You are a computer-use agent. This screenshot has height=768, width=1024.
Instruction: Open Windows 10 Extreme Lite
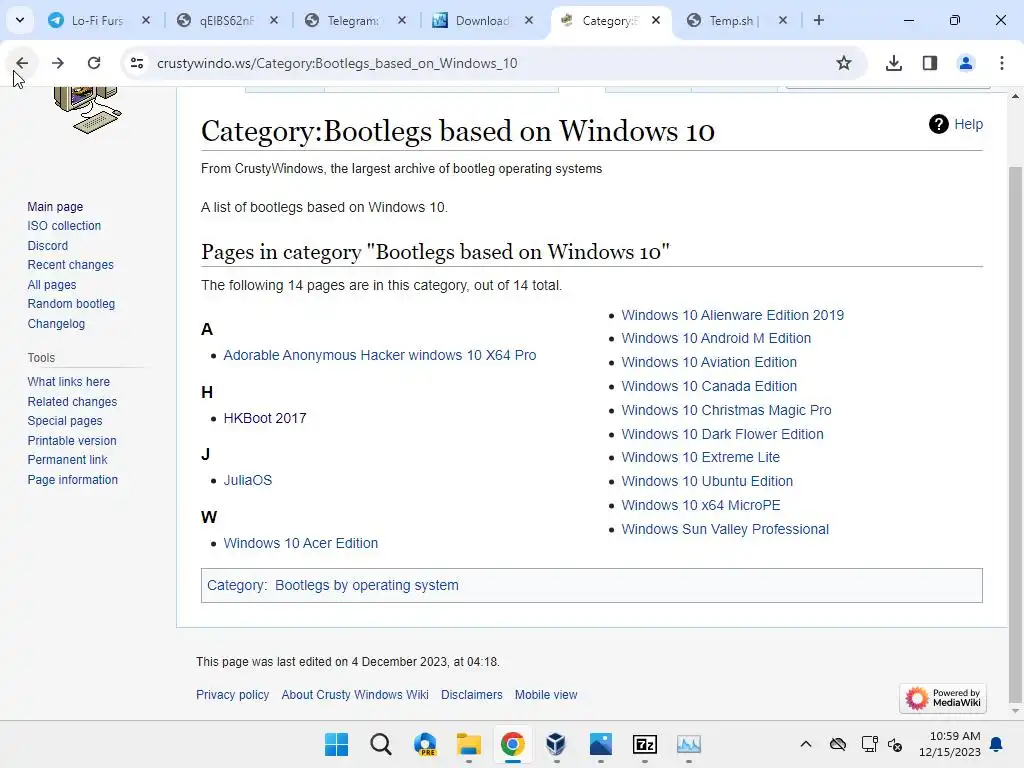700,457
